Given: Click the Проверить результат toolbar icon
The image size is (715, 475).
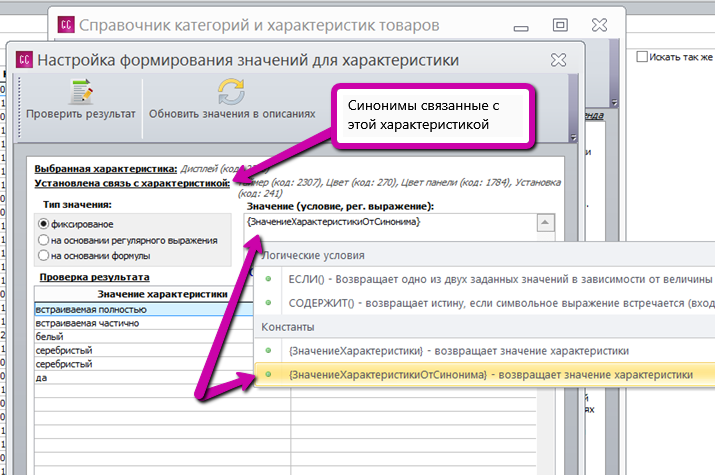Looking at the screenshot, I should click(81, 92).
